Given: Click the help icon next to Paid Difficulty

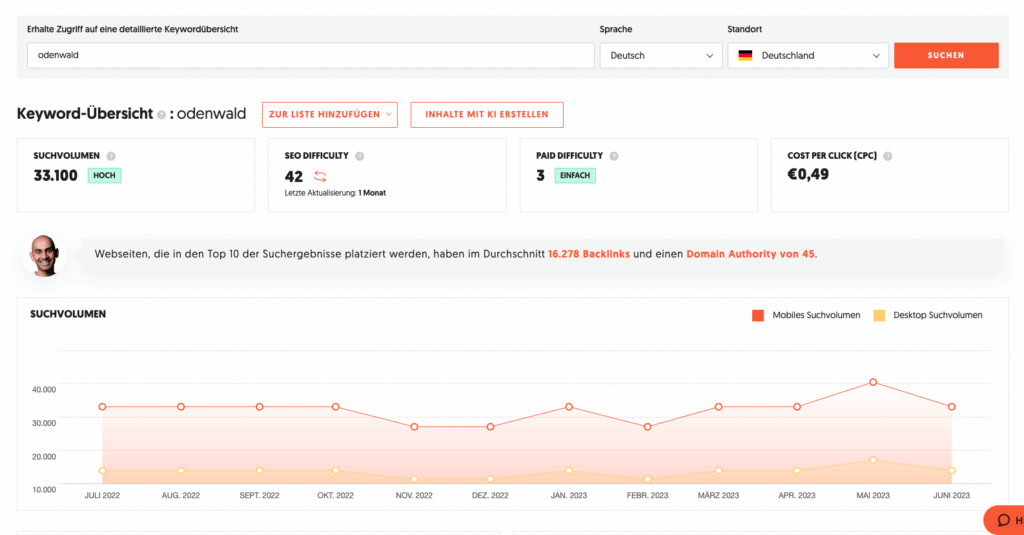Looking at the screenshot, I should [x=614, y=156].
